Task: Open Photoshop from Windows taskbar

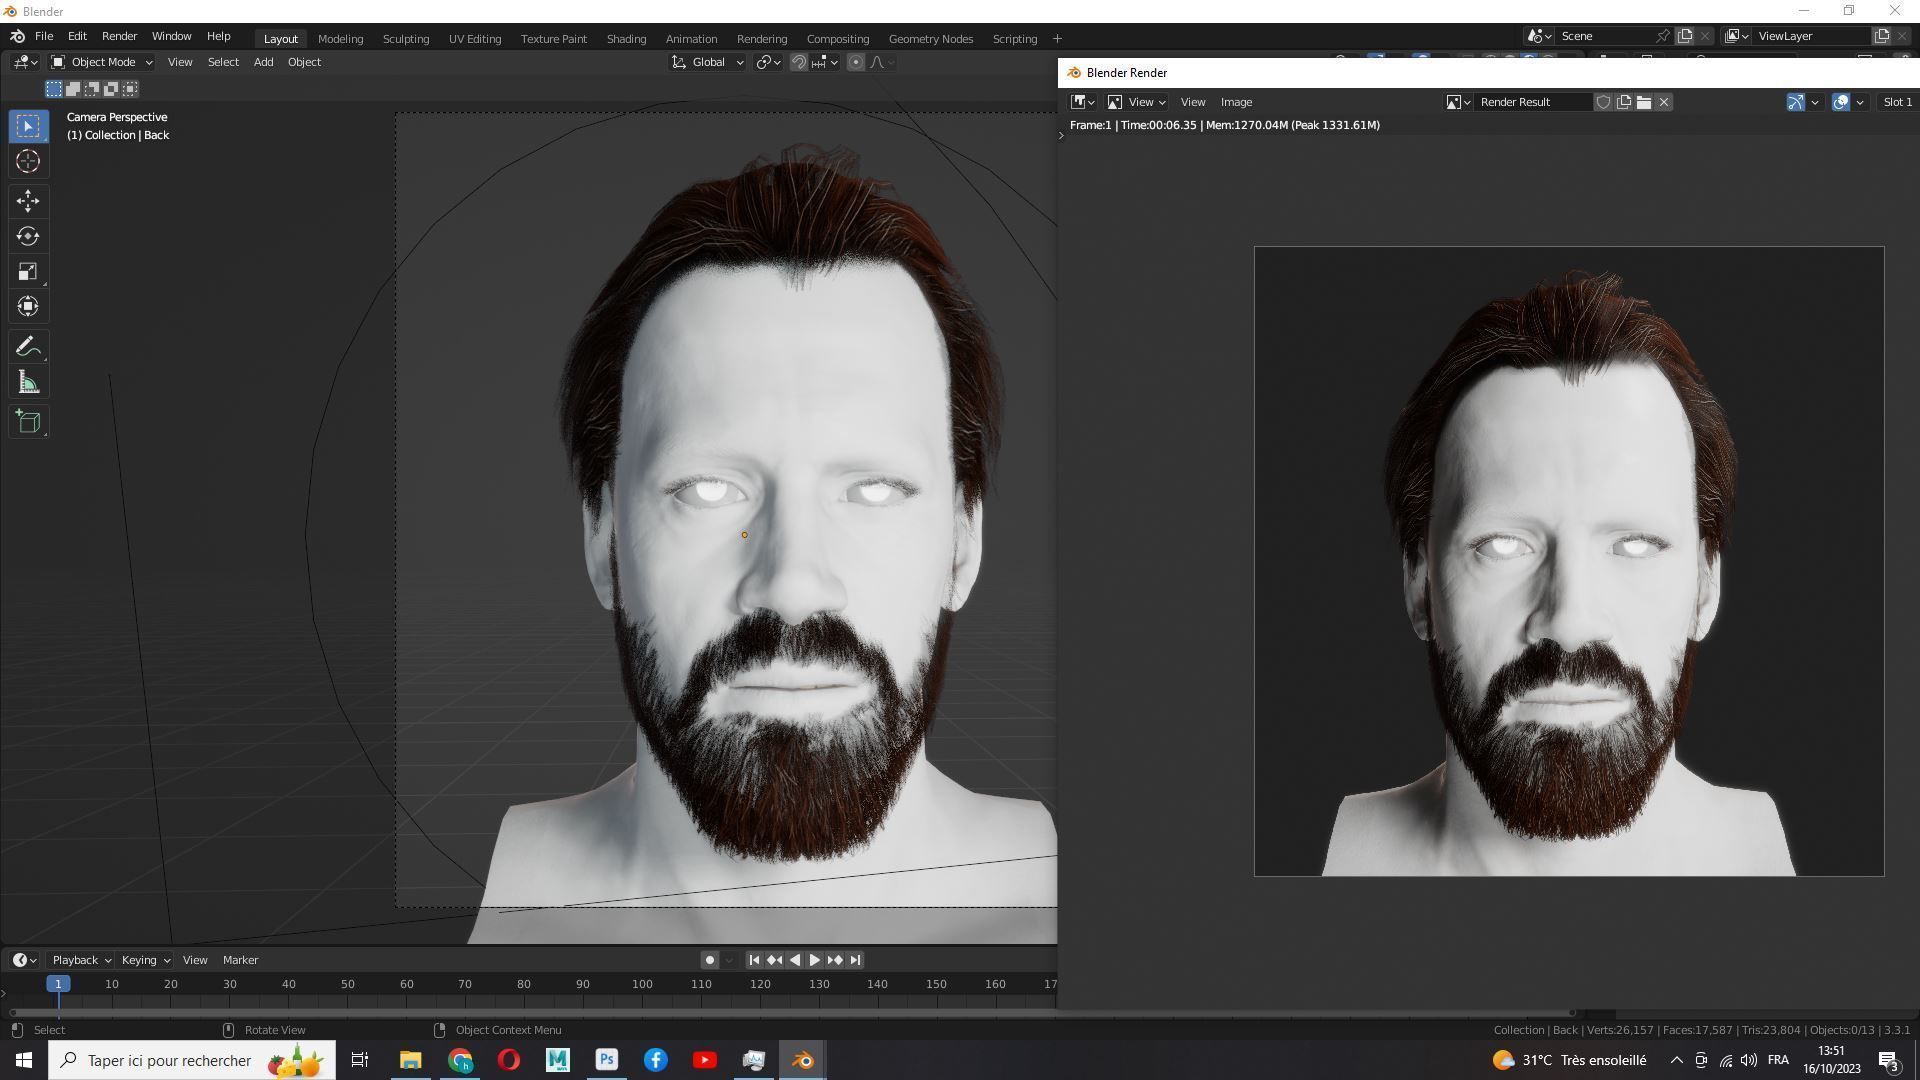Action: click(x=607, y=1060)
